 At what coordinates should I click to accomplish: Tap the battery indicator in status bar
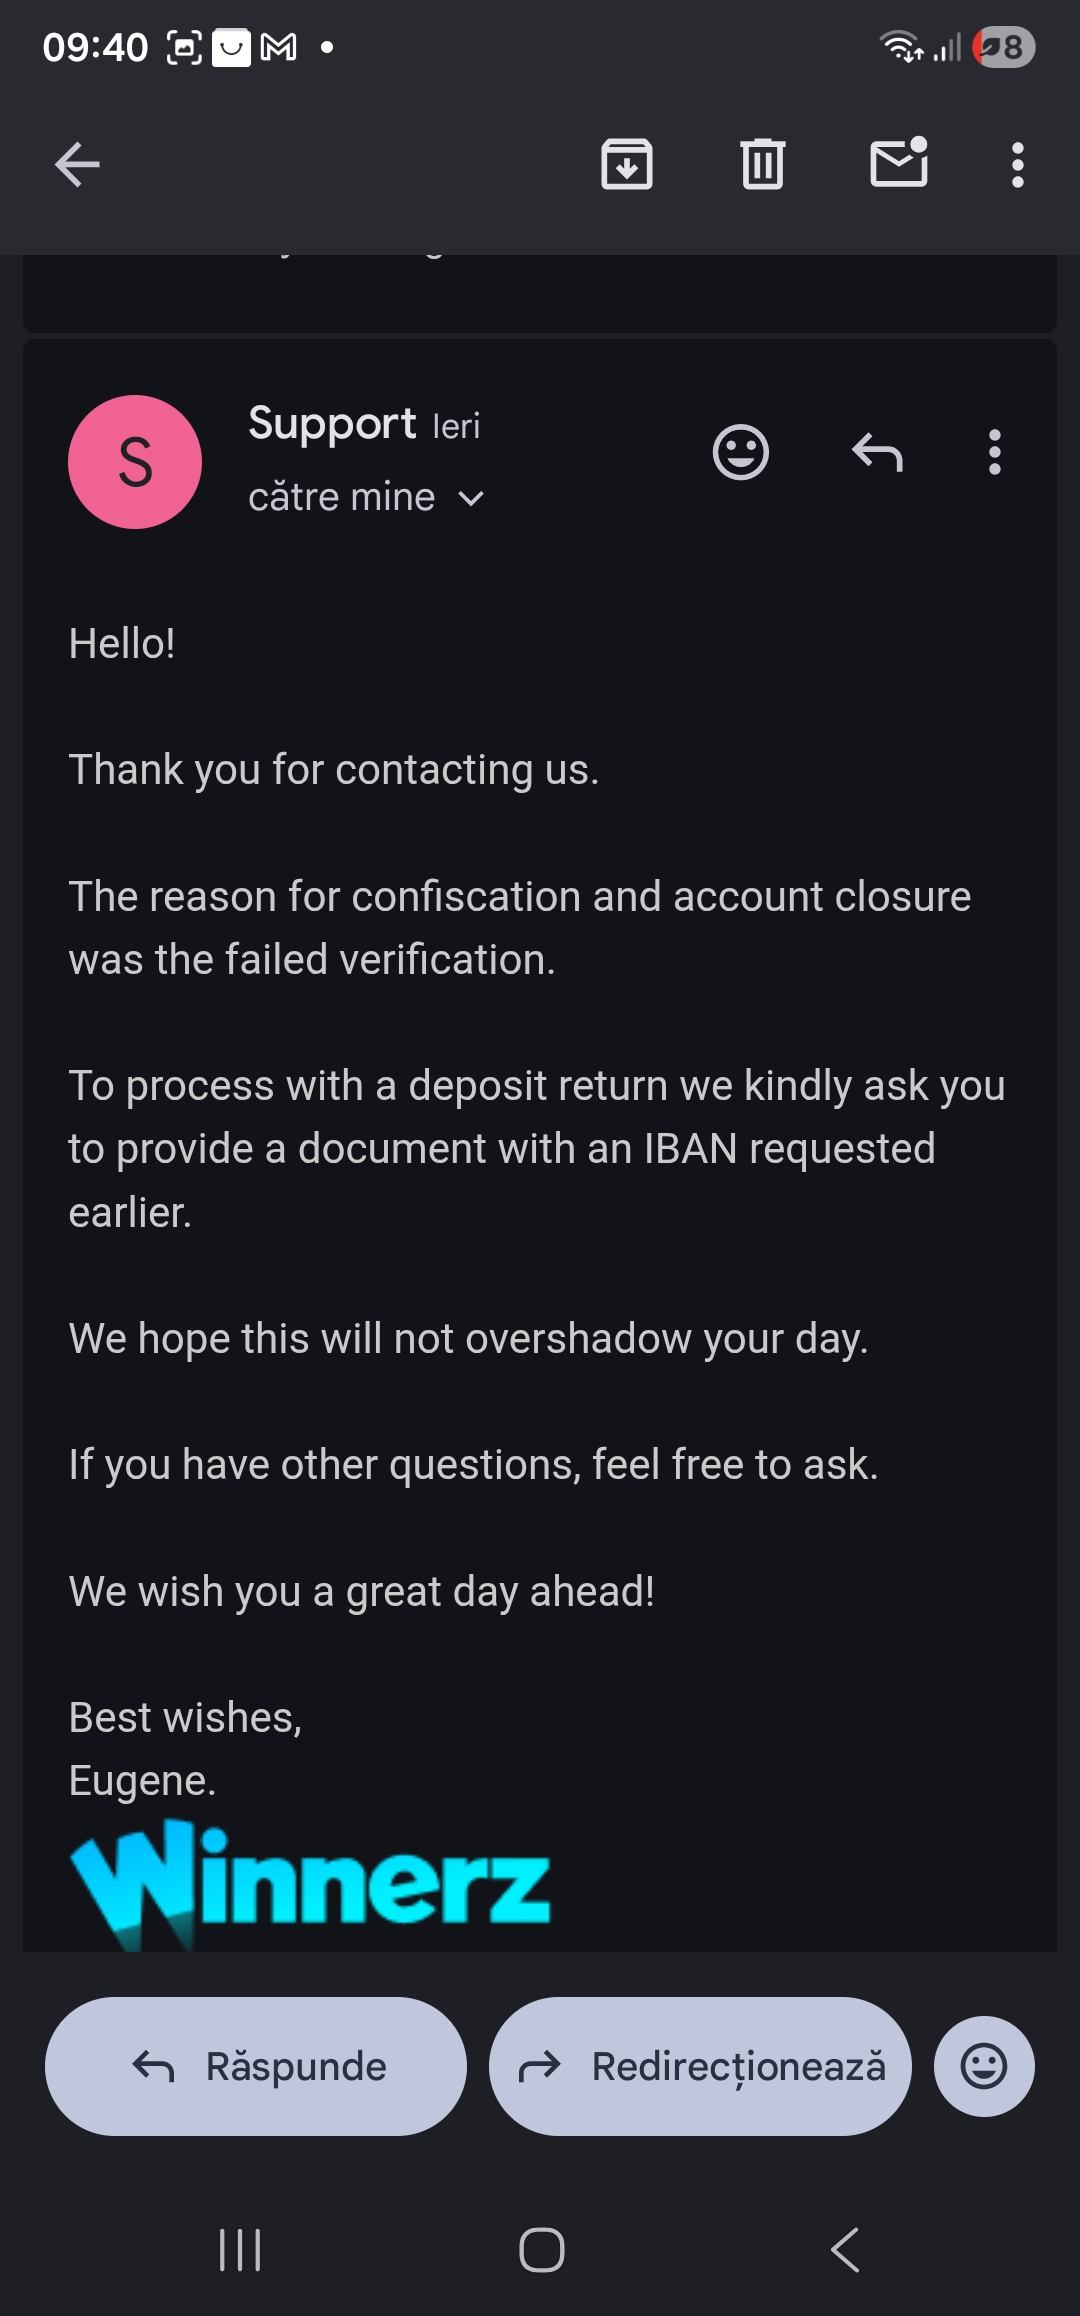(x=1005, y=47)
